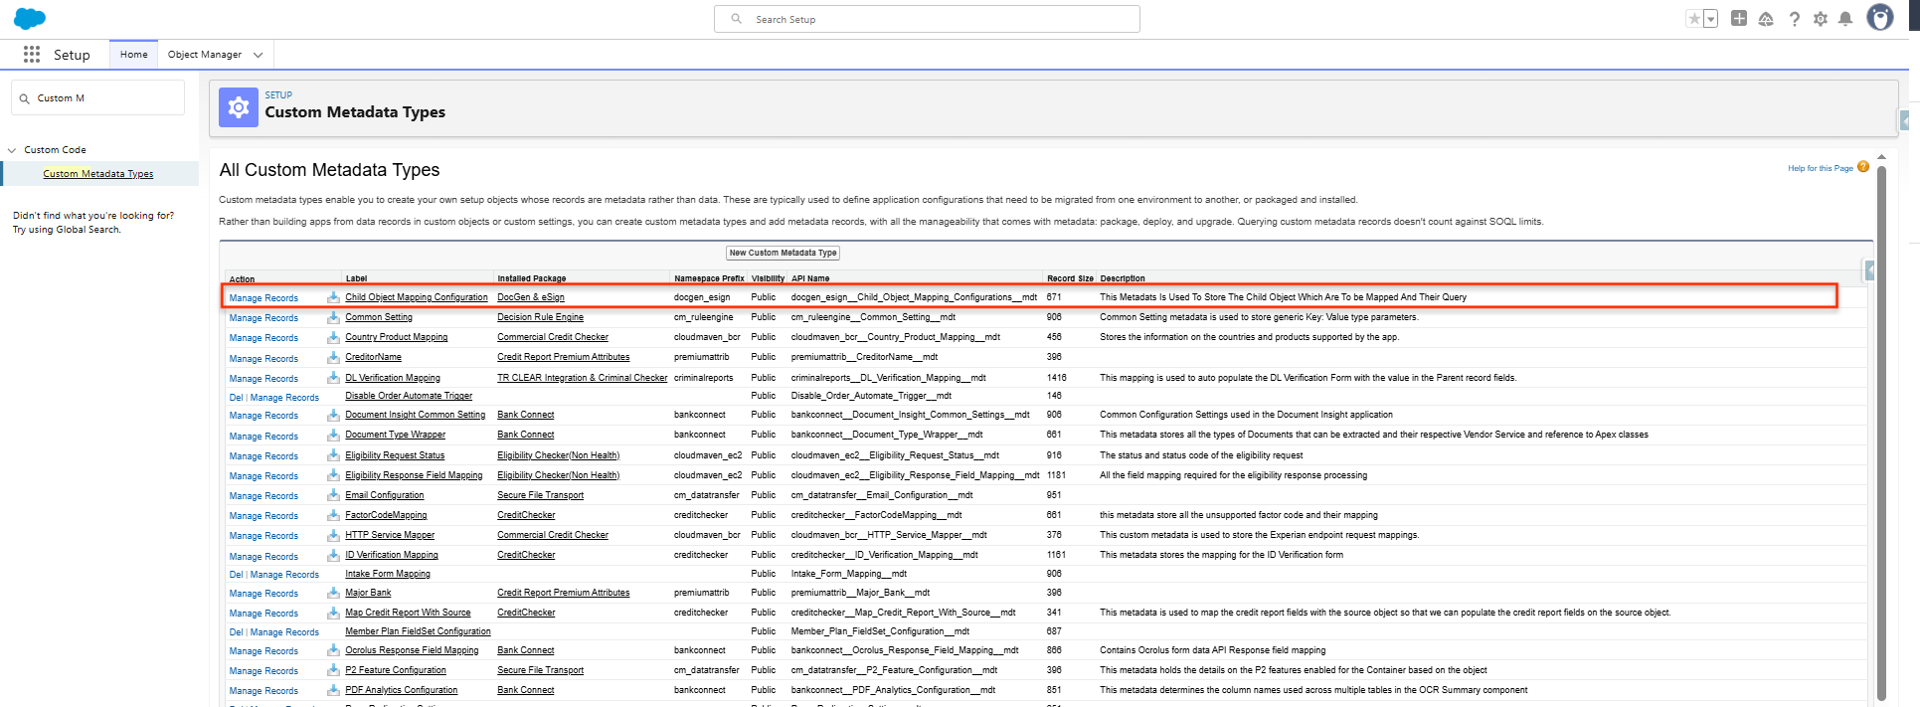Click the Setup breadcrumb text above the title

(278, 95)
